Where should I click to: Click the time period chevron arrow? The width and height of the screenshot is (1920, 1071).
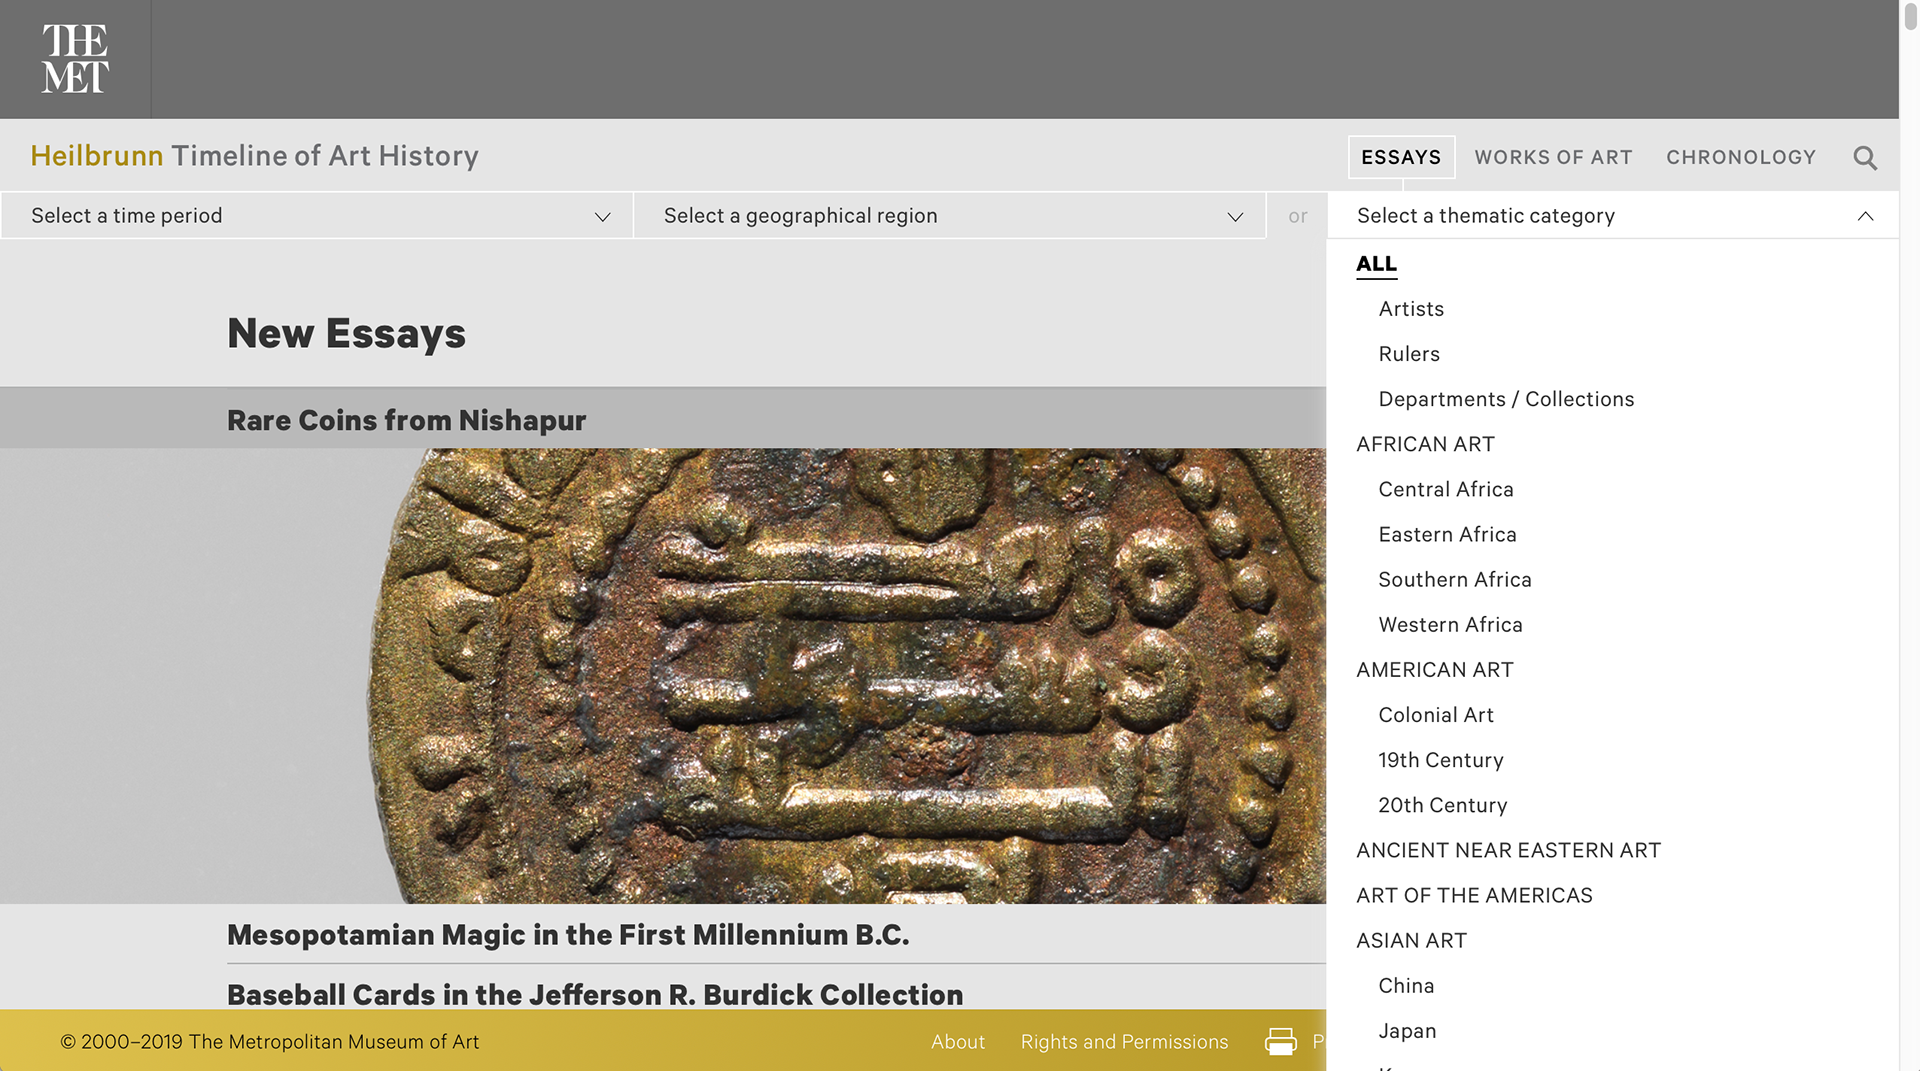(x=602, y=217)
